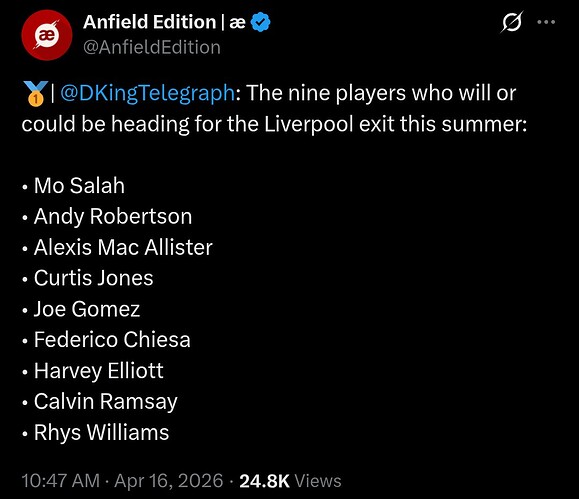Image resolution: width=579 pixels, height=499 pixels.
Task: Click the Rhys Williams list line
Action: click(95, 433)
